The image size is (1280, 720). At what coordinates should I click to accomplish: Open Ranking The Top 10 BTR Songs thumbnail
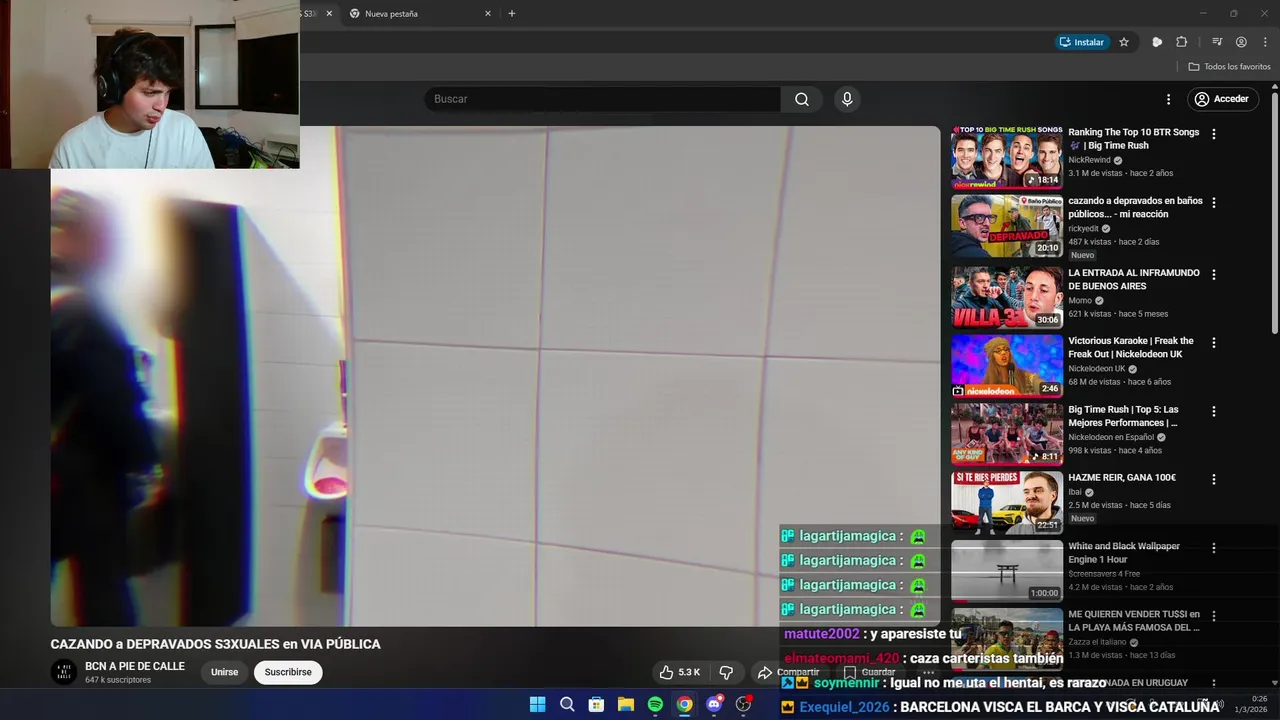(1007, 158)
